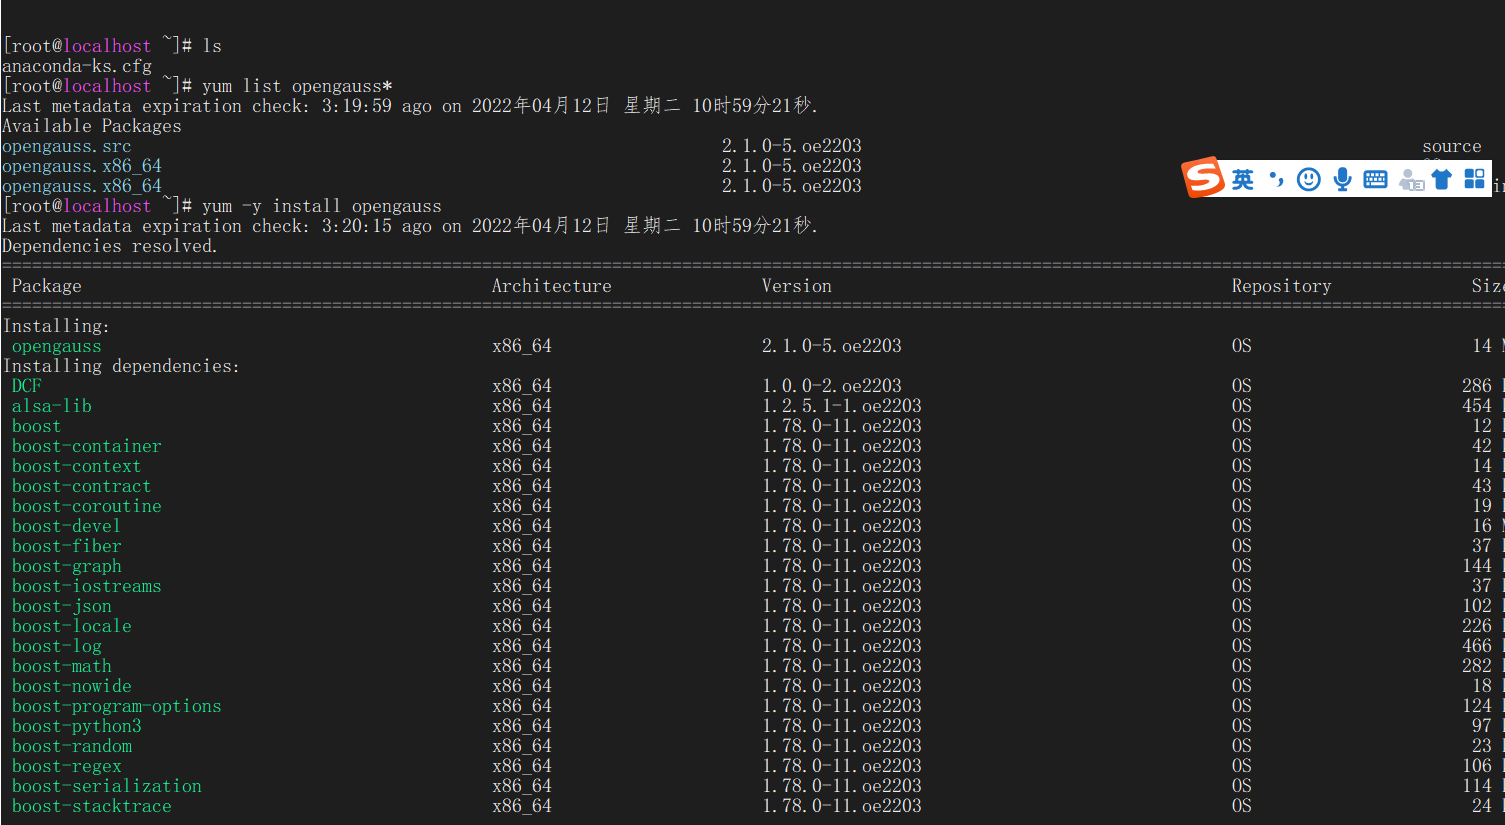This screenshot has width=1505, height=825.
Task: Click the Architecture column header
Action: click(x=551, y=285)
